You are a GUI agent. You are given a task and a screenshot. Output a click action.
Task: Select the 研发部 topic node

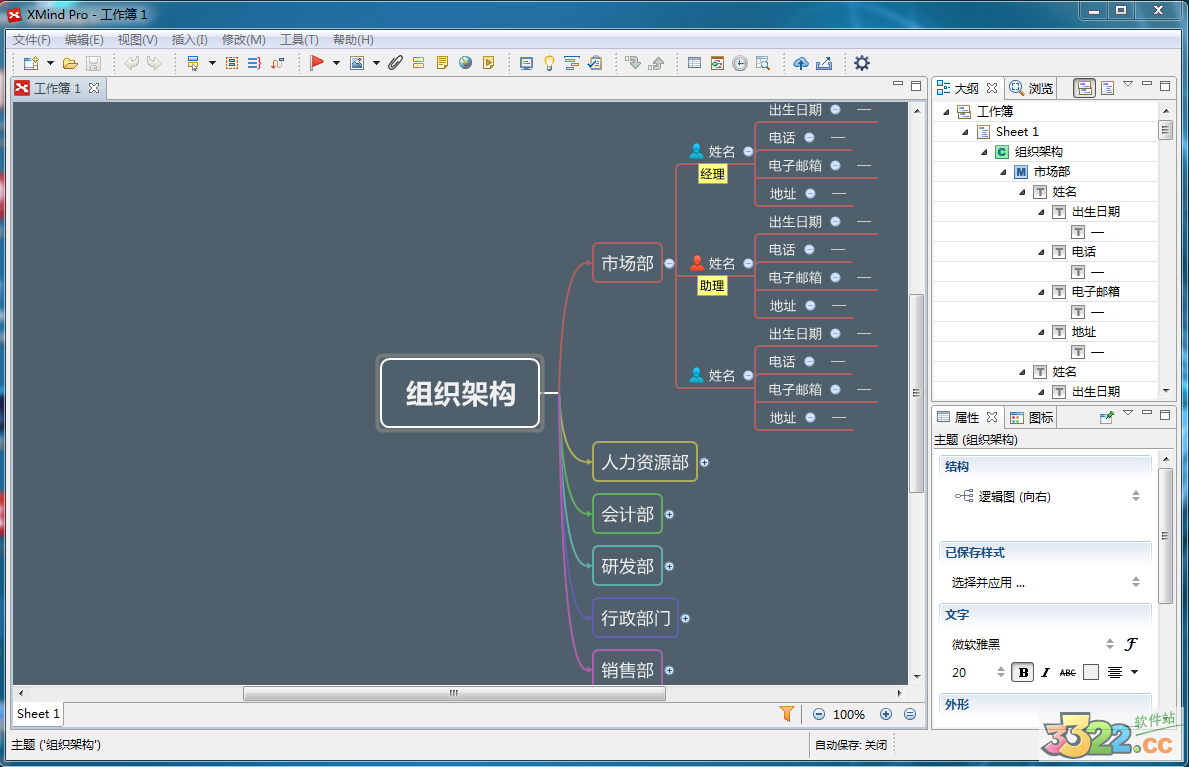(627, 566)
